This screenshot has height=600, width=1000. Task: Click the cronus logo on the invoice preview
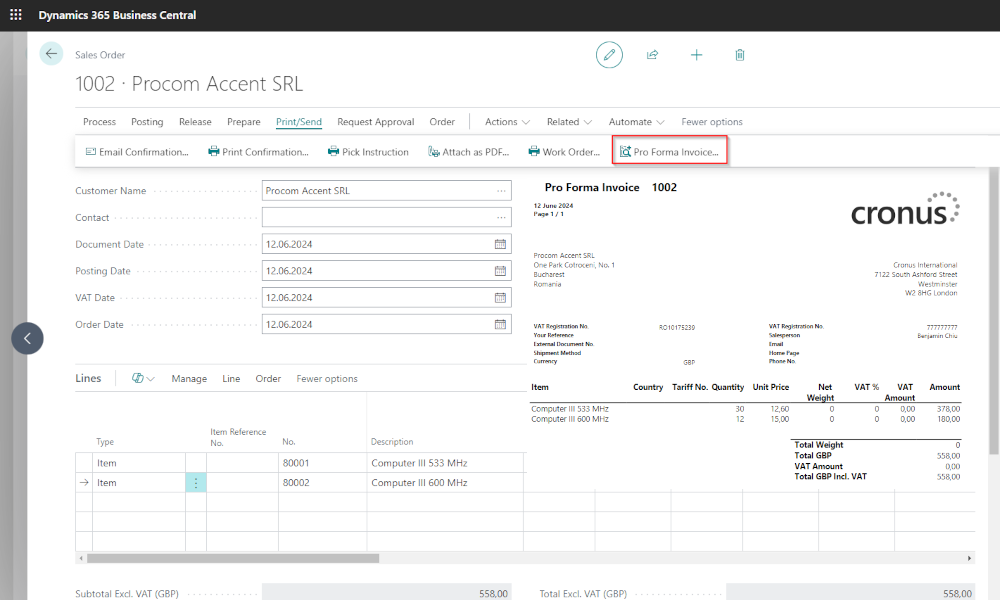[905, 209]
